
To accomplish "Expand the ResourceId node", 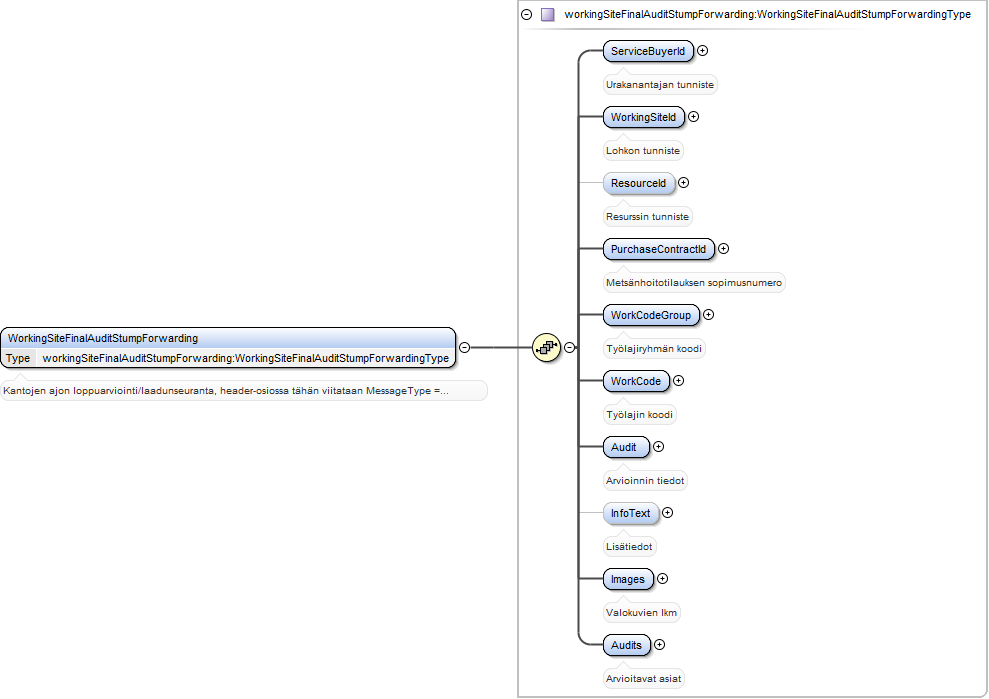I will click(683, 183).
